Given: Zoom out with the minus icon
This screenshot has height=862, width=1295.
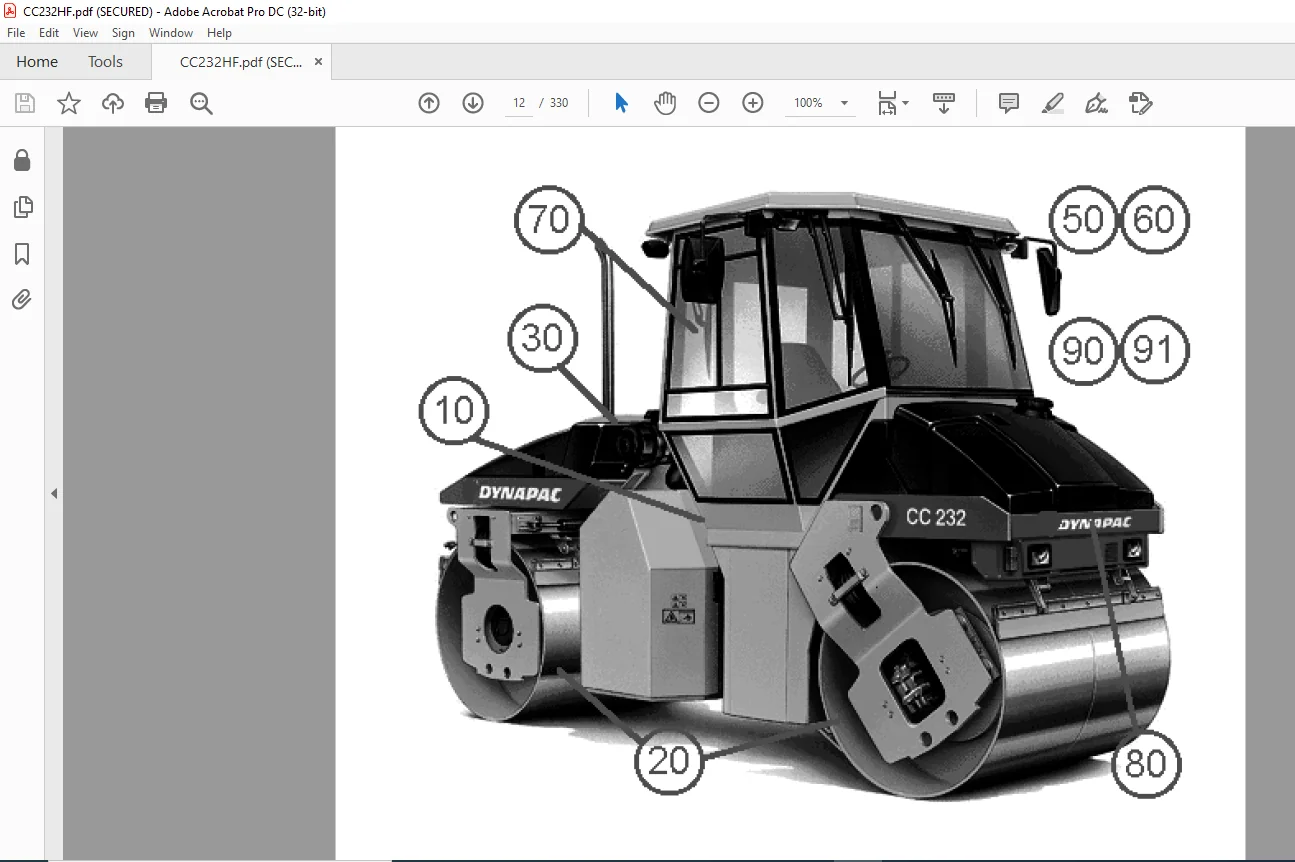Looking at the screenshot, I should (x=709, y=103).
